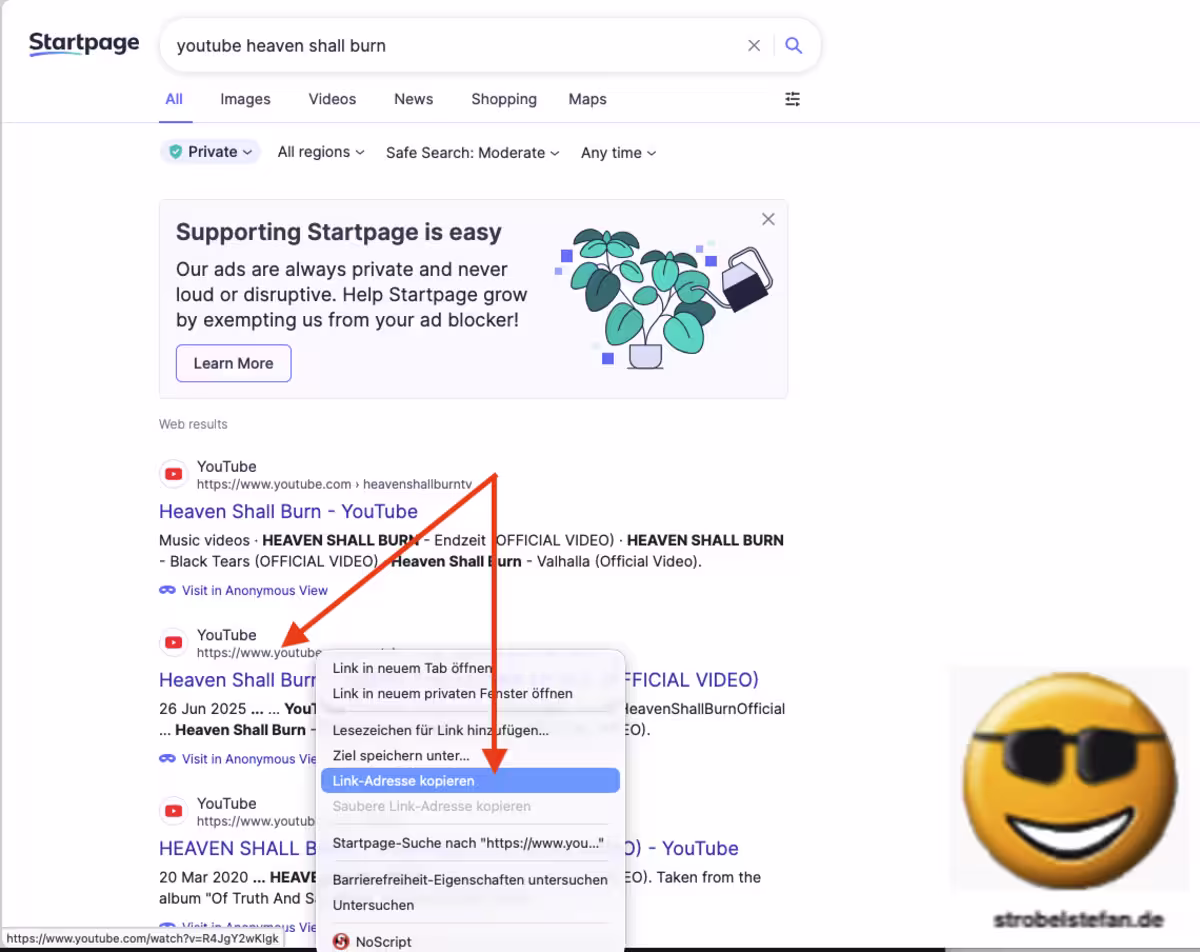Choose "Link in neuem Tab öffnen"

pyautogui.click(x=412, y=667)
